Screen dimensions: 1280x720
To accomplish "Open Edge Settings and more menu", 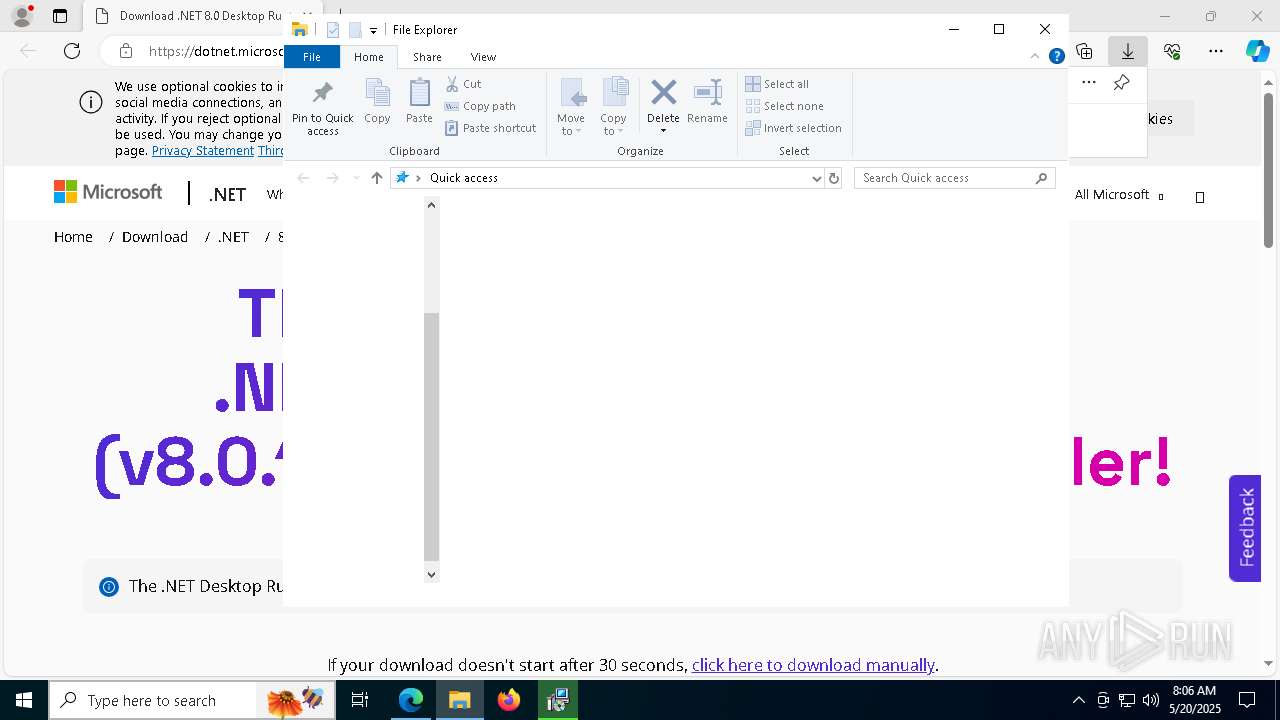I will pyautogui.click(x=1216, y=51).
